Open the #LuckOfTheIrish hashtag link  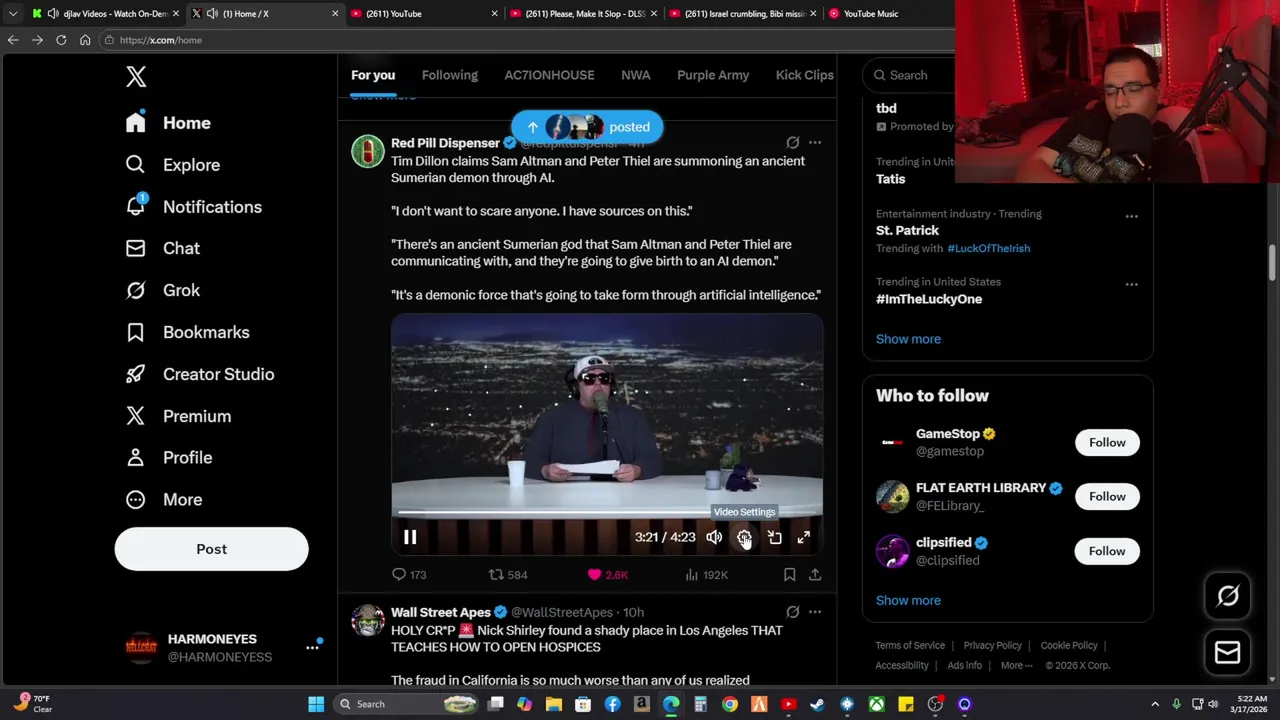[x=988, y=248]
